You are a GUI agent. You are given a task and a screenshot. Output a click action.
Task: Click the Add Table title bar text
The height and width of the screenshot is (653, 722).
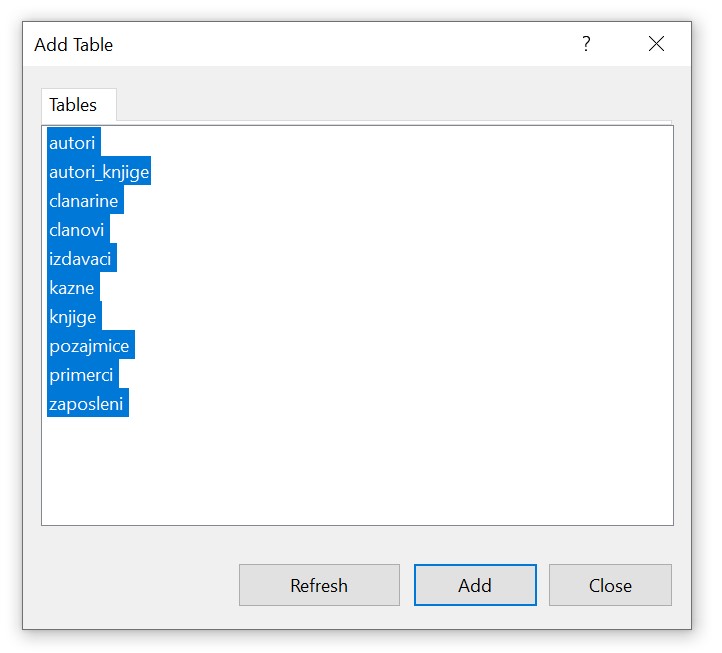pyautogui.click(x=74, y=45)
